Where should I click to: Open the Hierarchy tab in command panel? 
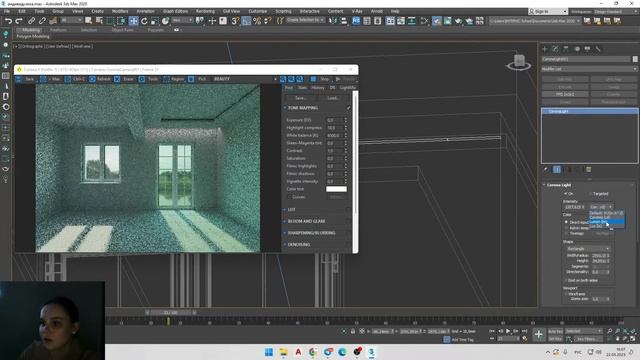566,49
